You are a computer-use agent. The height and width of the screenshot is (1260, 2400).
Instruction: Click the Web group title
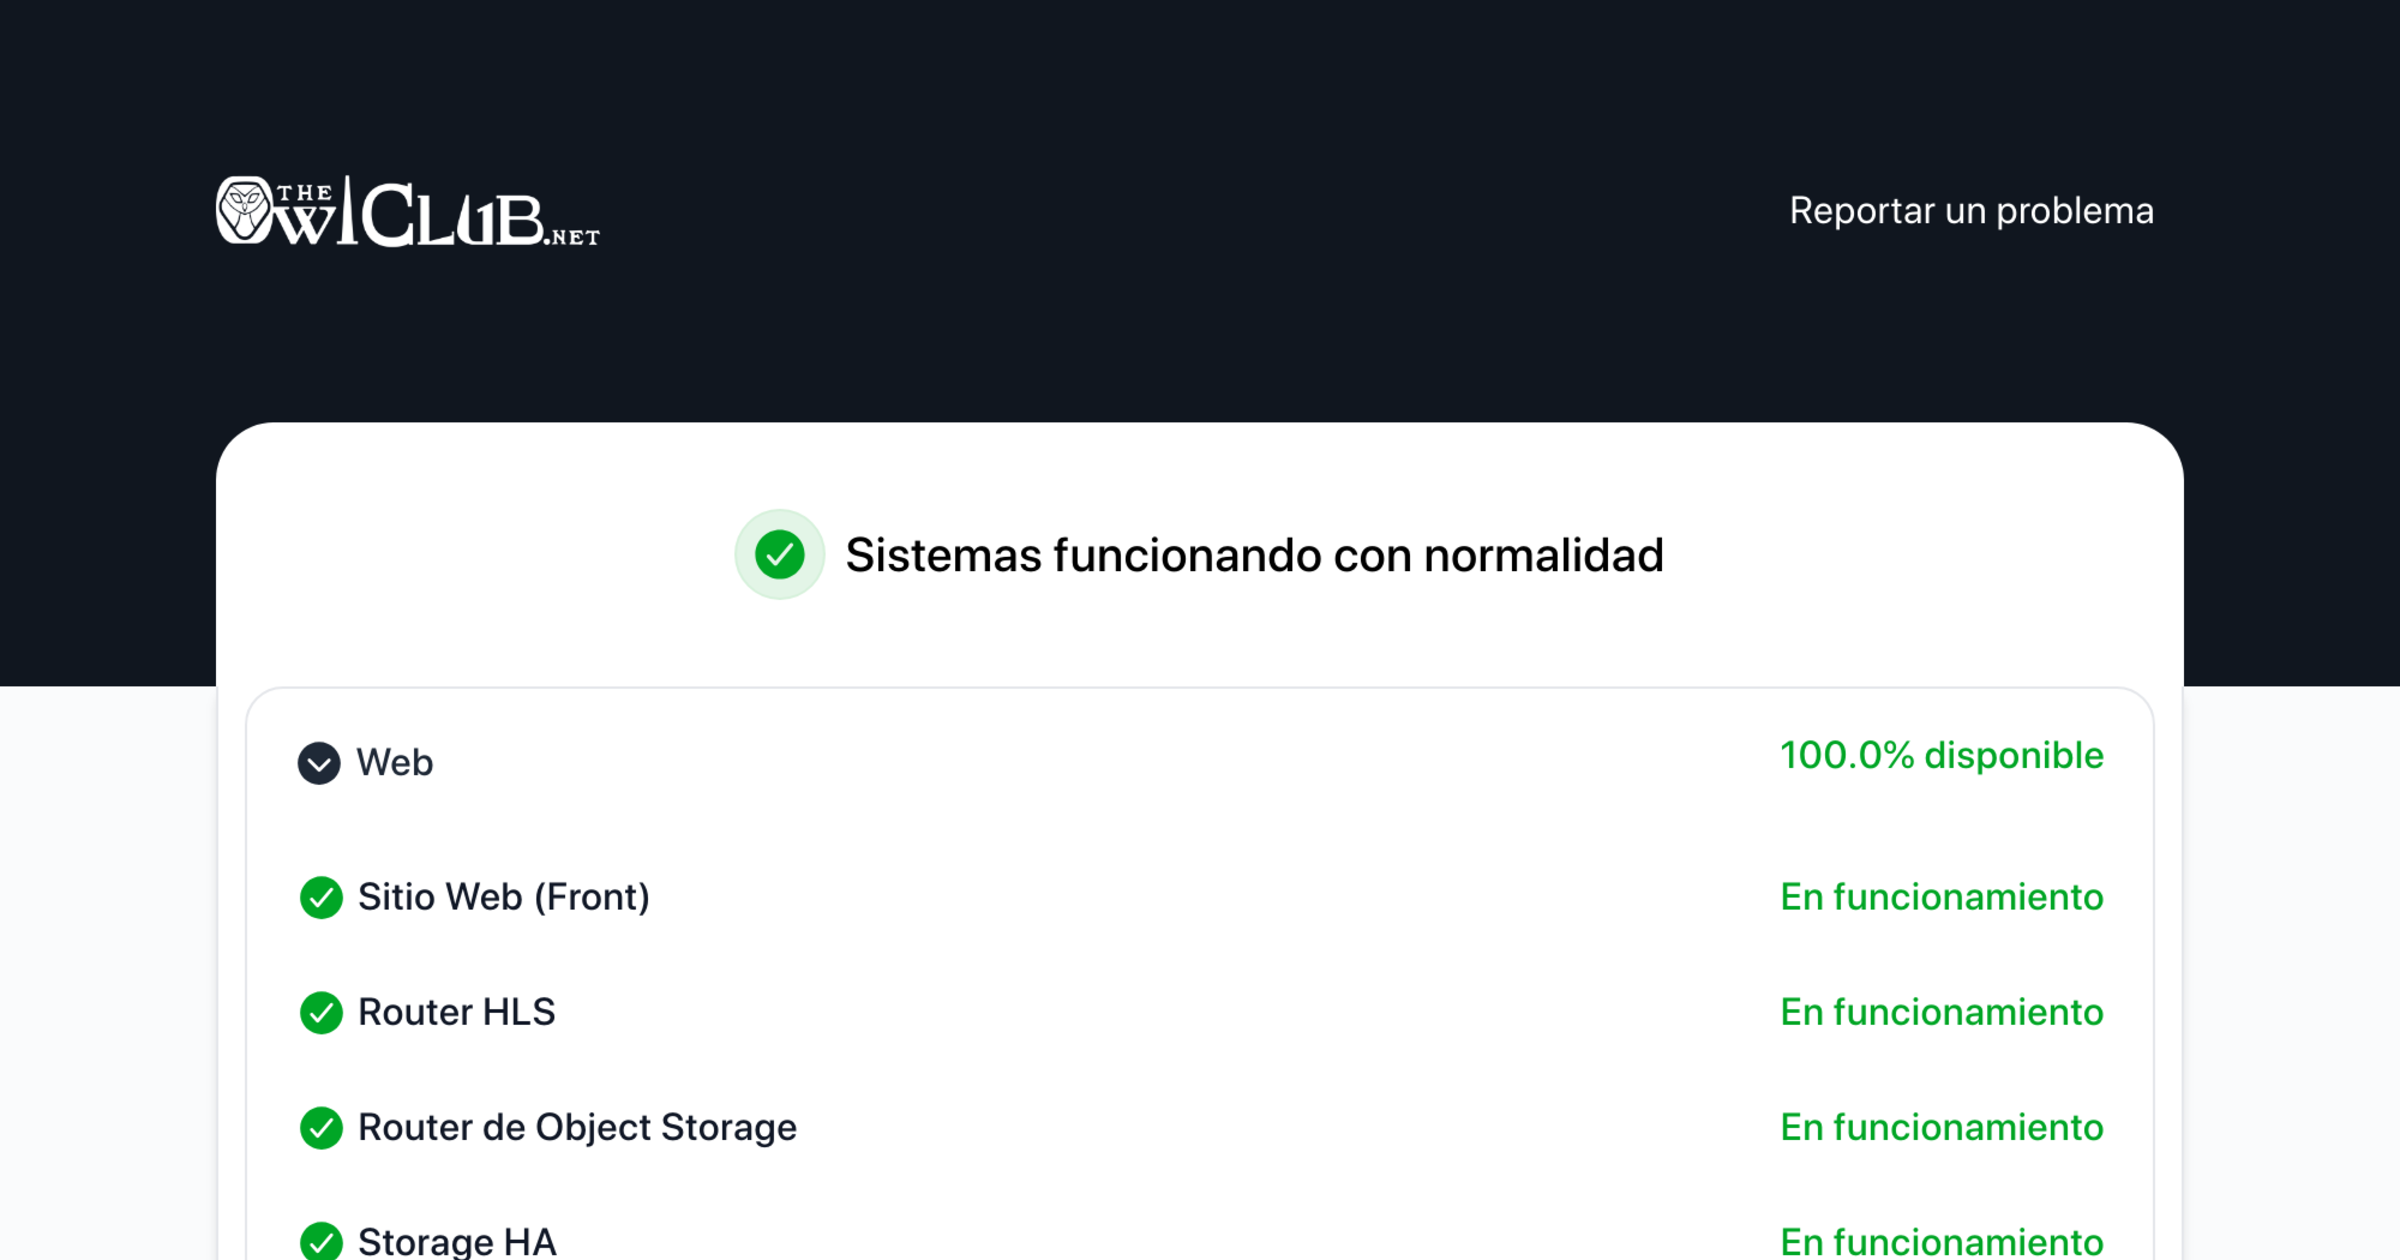coord(395,763)
